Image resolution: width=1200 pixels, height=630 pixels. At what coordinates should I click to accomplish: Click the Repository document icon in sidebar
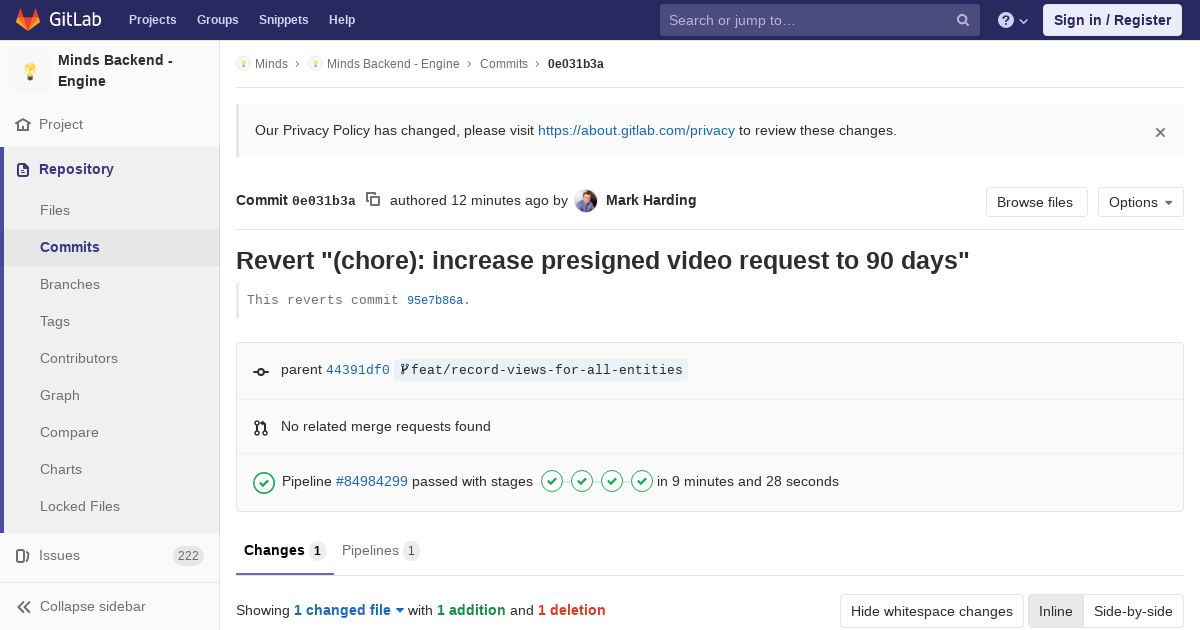point(23,170)
